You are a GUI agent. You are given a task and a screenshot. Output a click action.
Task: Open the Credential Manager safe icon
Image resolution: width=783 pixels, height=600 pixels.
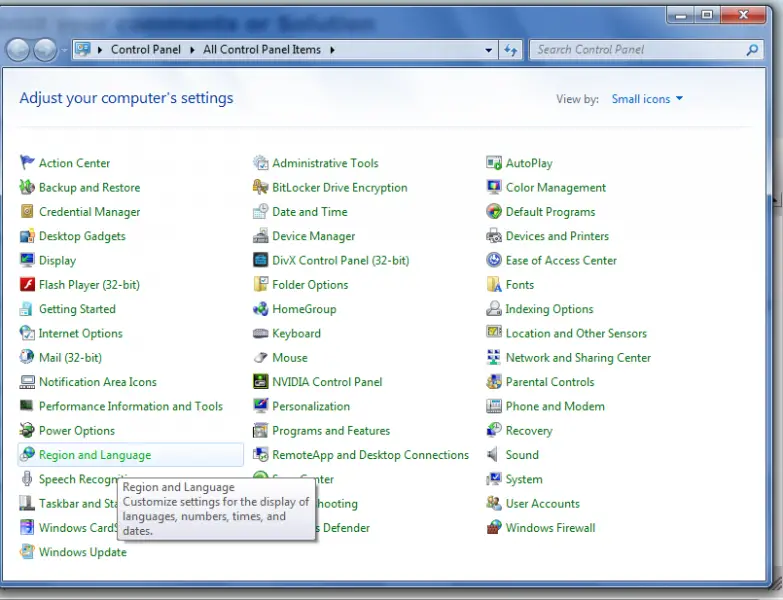27,212
